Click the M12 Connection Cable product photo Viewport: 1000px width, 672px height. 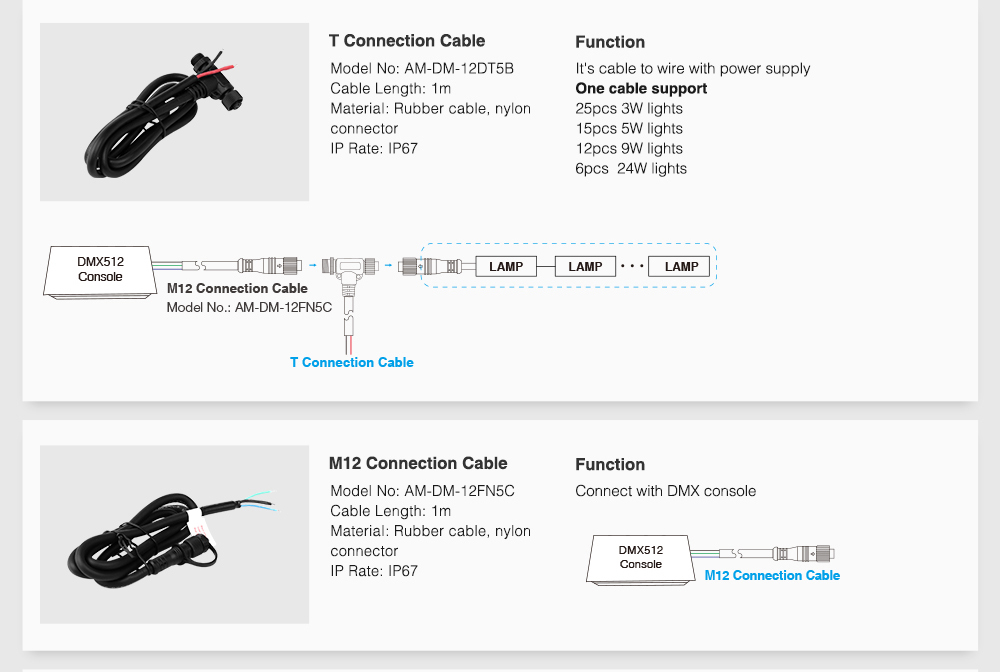tap(174, 534)
